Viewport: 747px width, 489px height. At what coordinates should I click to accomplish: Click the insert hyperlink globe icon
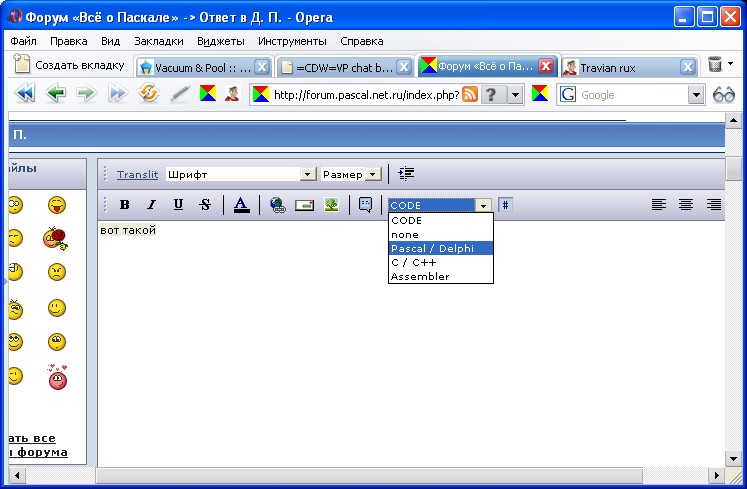tap(277, 205)
